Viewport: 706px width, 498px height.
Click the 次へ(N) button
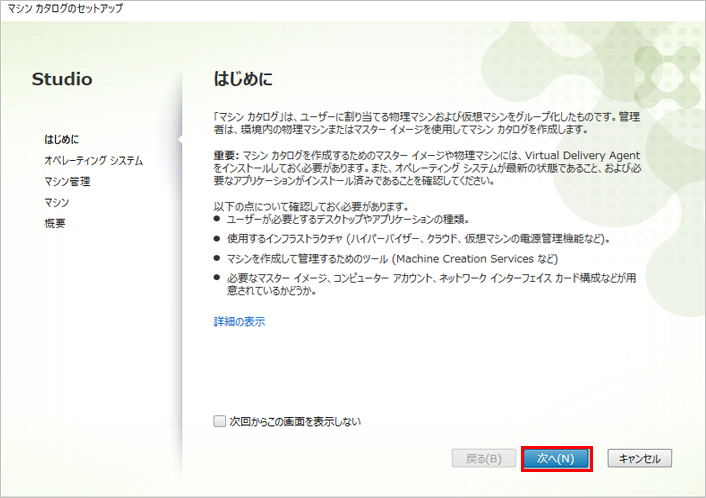click(555, 459)
